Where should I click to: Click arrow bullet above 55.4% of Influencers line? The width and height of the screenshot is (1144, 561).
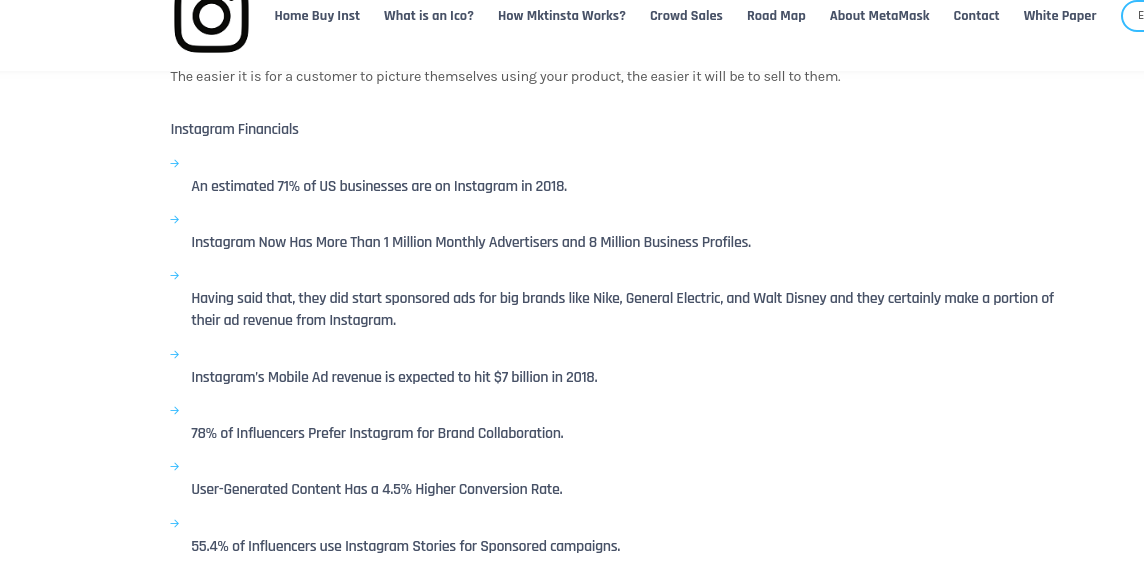pos(174,524)
